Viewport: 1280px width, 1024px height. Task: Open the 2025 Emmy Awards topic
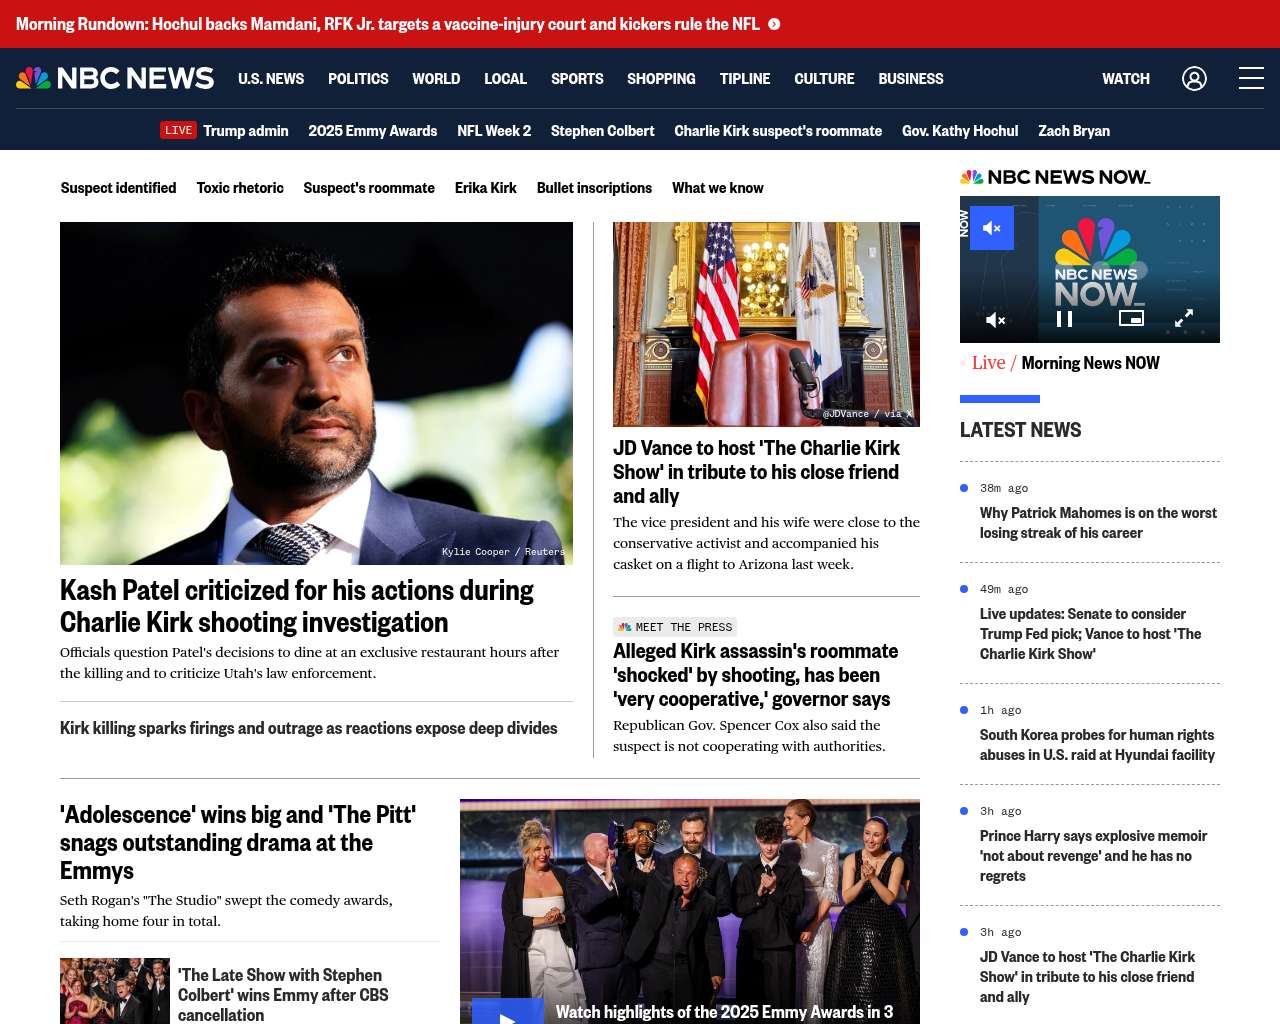point(373,130)
